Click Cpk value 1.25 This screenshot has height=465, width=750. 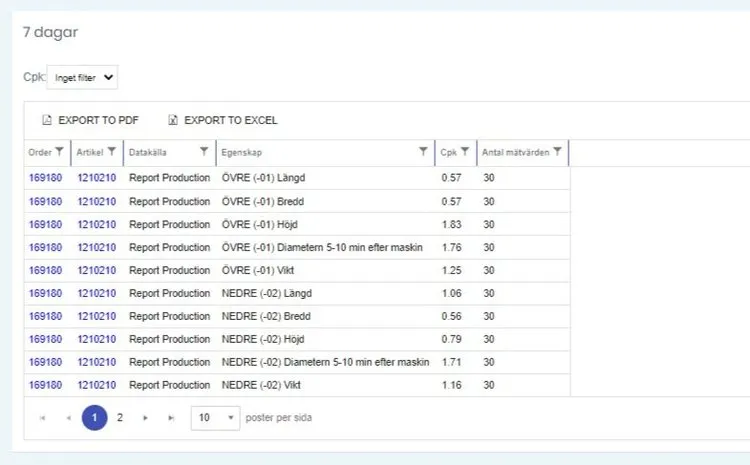tap(452, 270)
